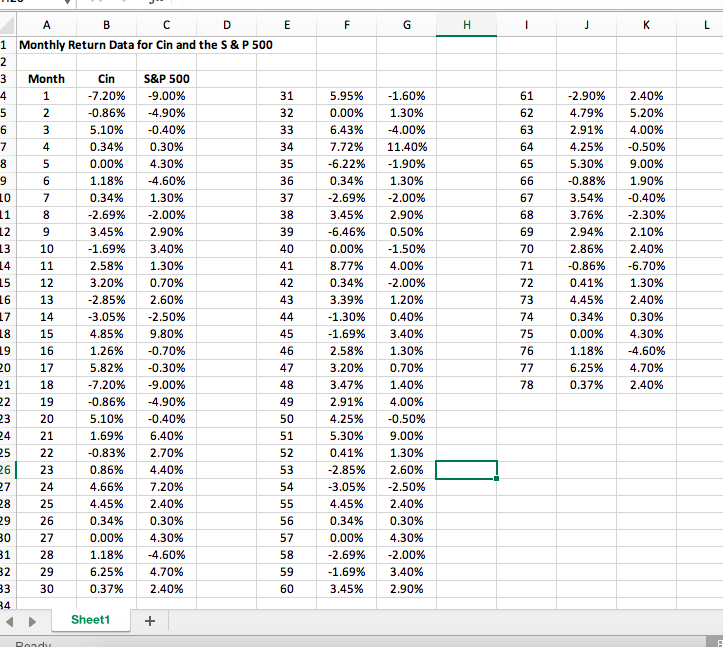Viewport: 723px width, 647px height.
Task: Select row 26 header
Action: click(7, 470)
